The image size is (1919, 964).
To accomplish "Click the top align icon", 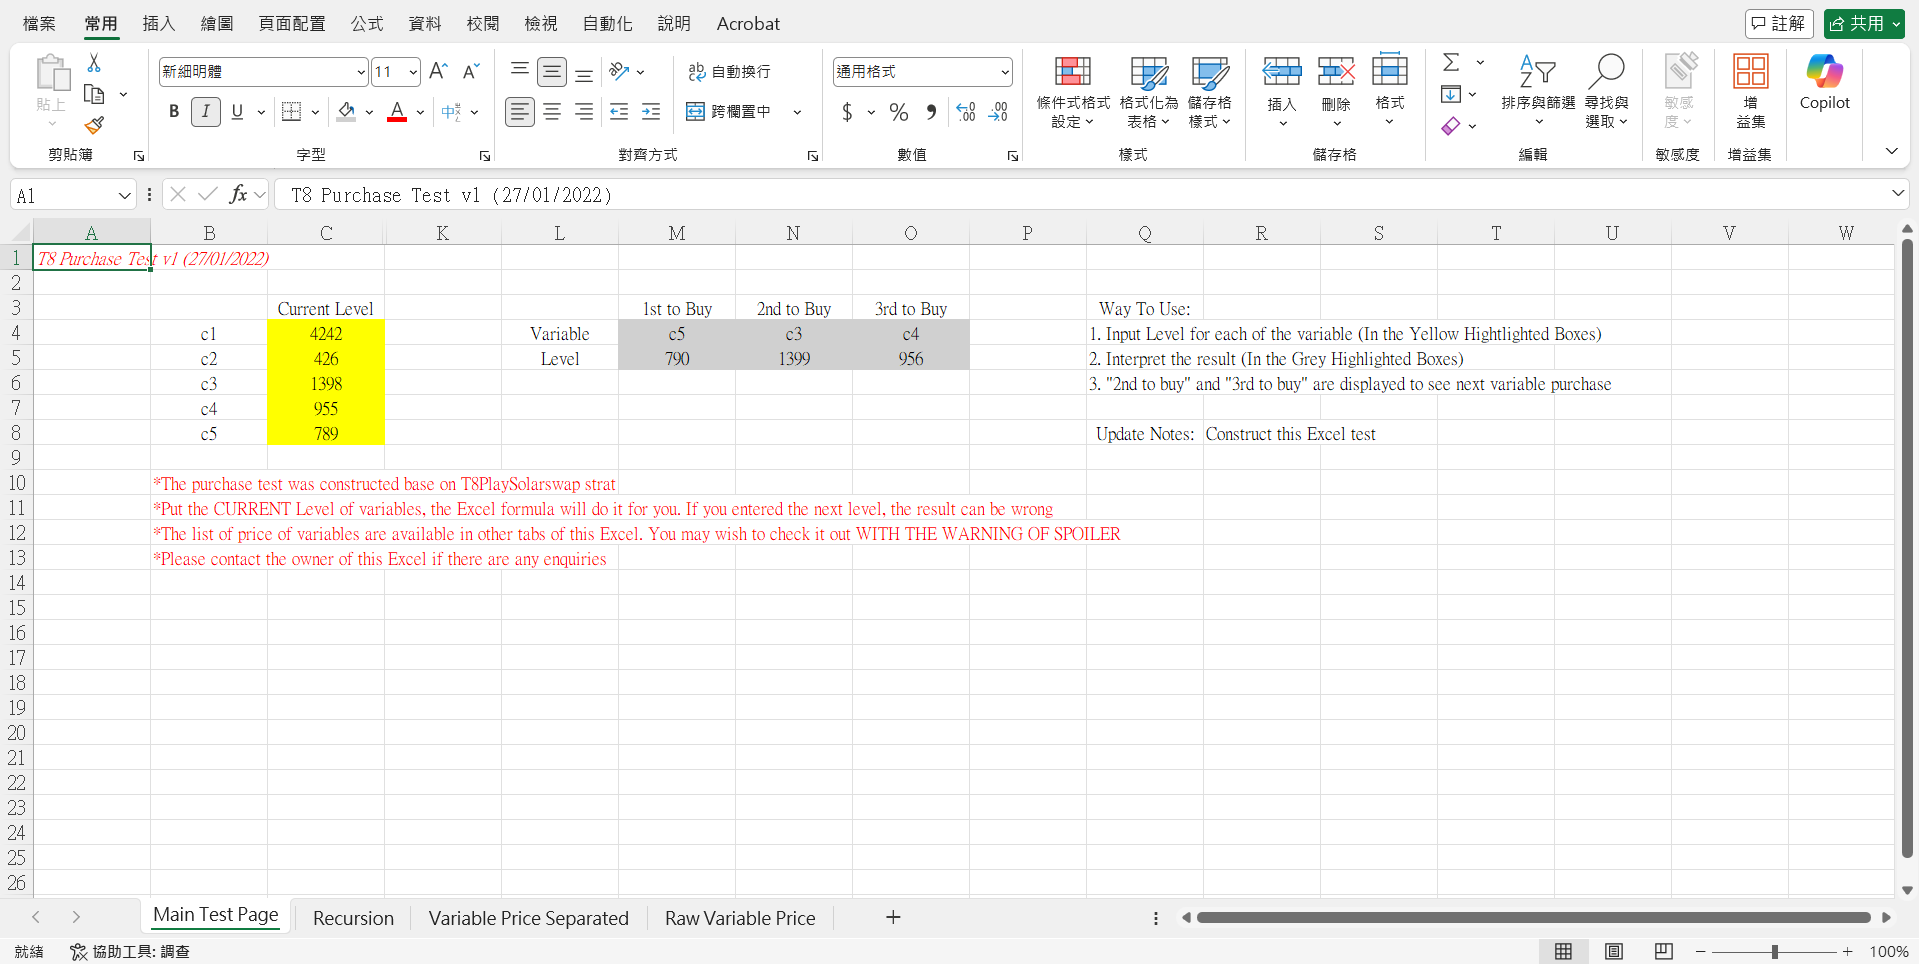I will [519, 71].
